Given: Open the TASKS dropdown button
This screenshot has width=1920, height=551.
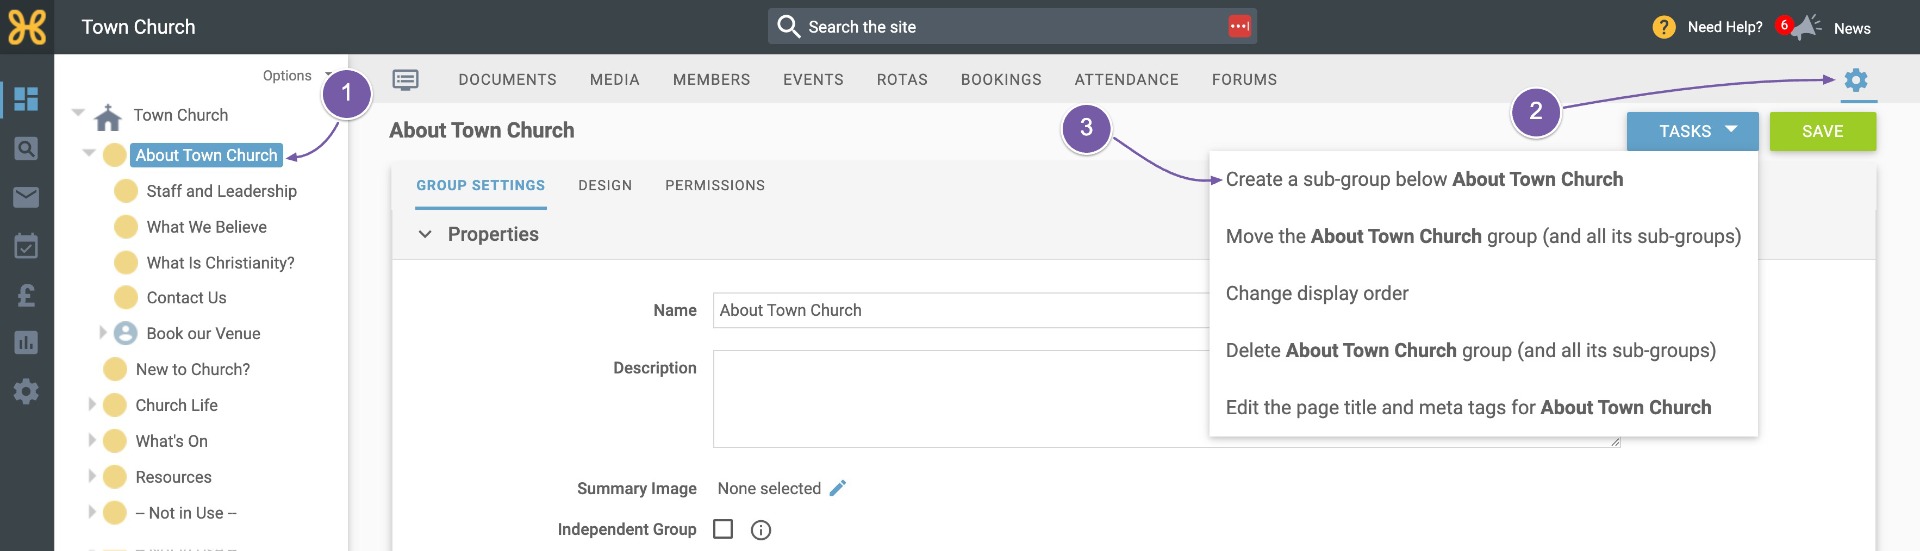Looking at the screenshot, I should 1692,131.
